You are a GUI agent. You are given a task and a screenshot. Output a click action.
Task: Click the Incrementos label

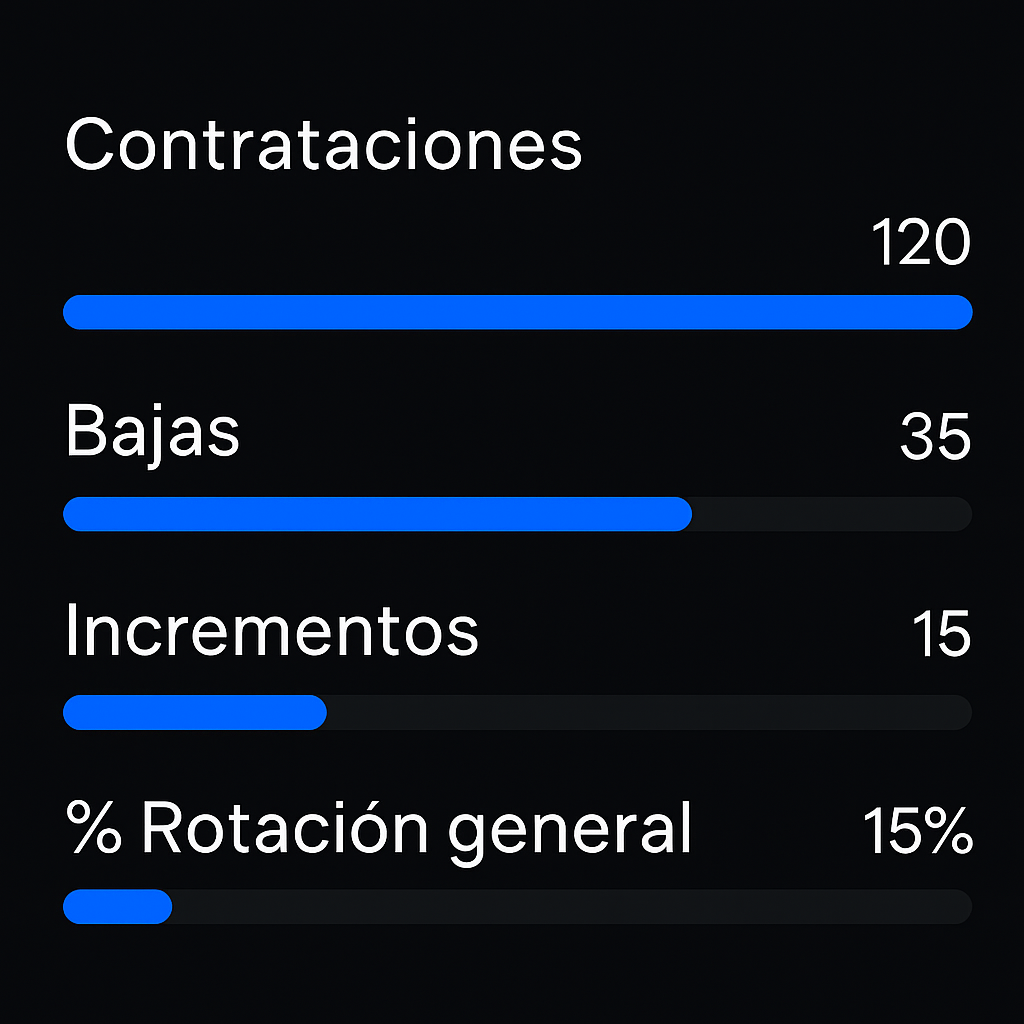(271, 631)
